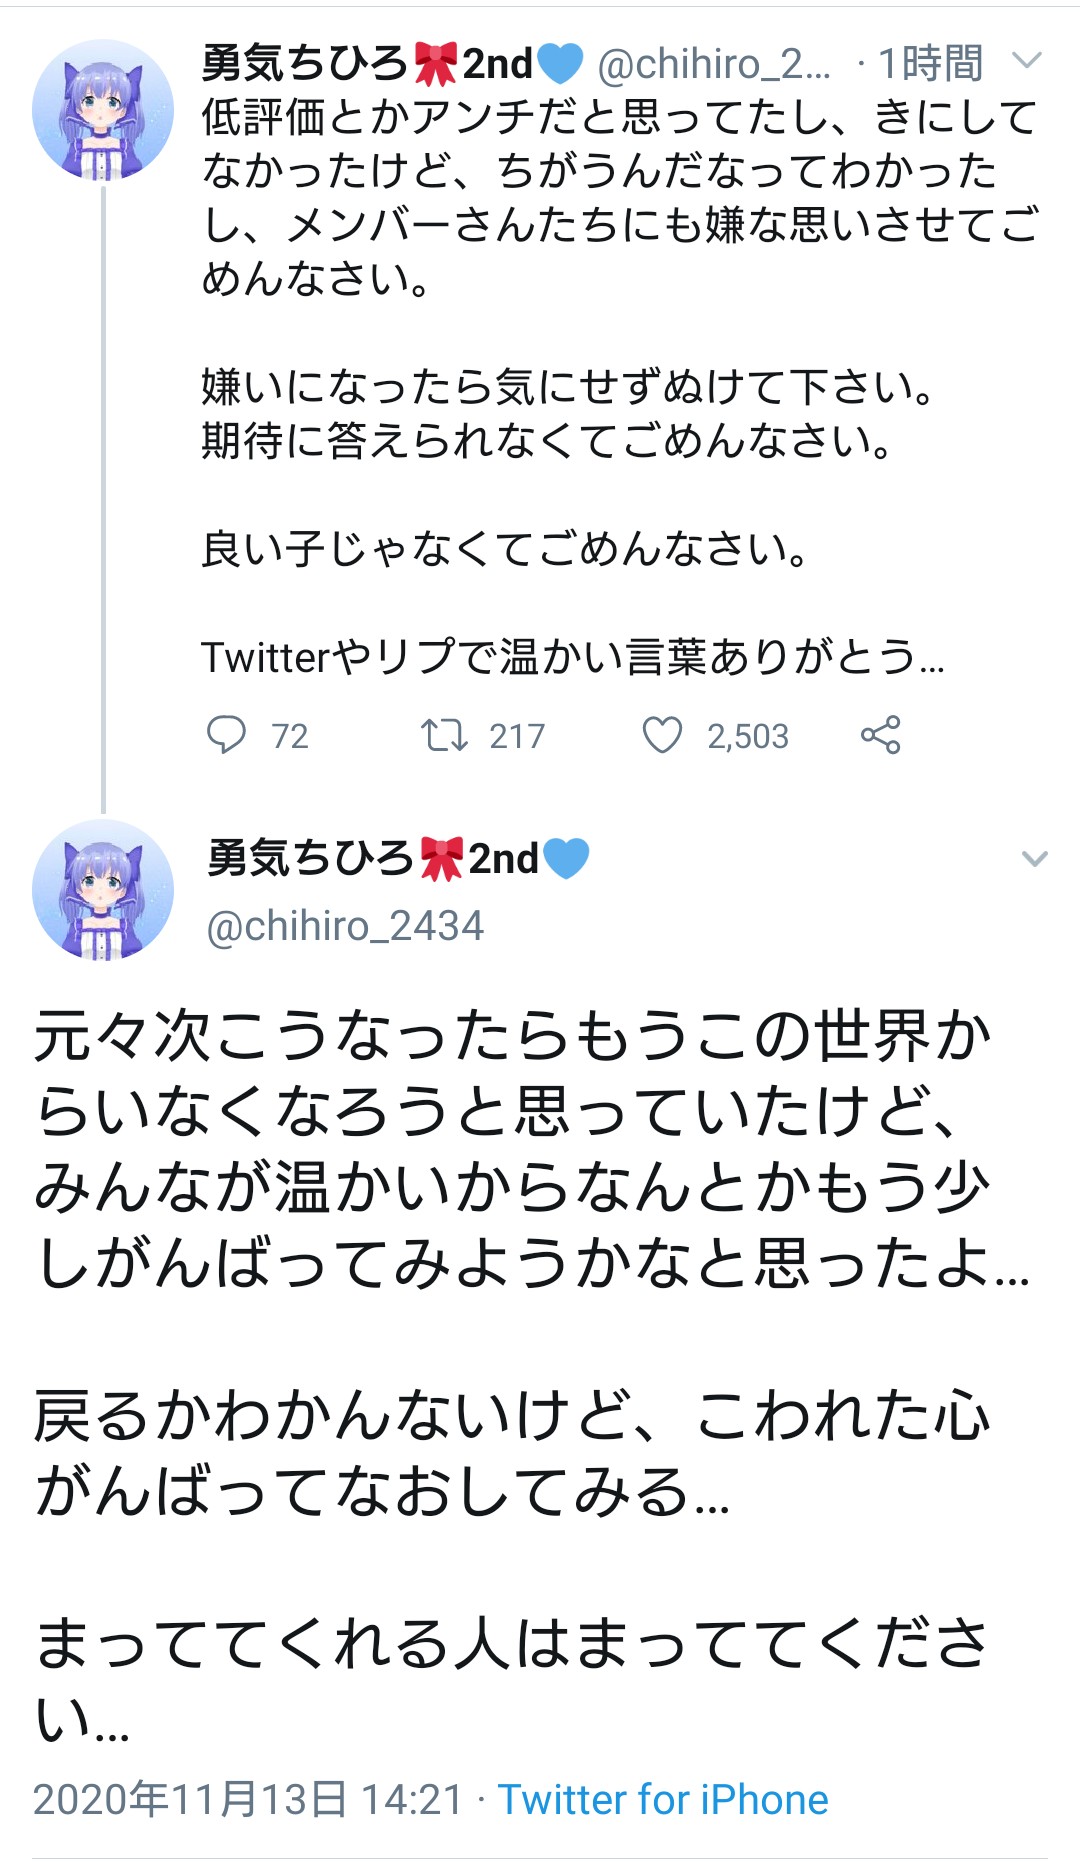Tap the 72 reply count
This screenshot has width=1080, height=1864.
coord(290,737)
